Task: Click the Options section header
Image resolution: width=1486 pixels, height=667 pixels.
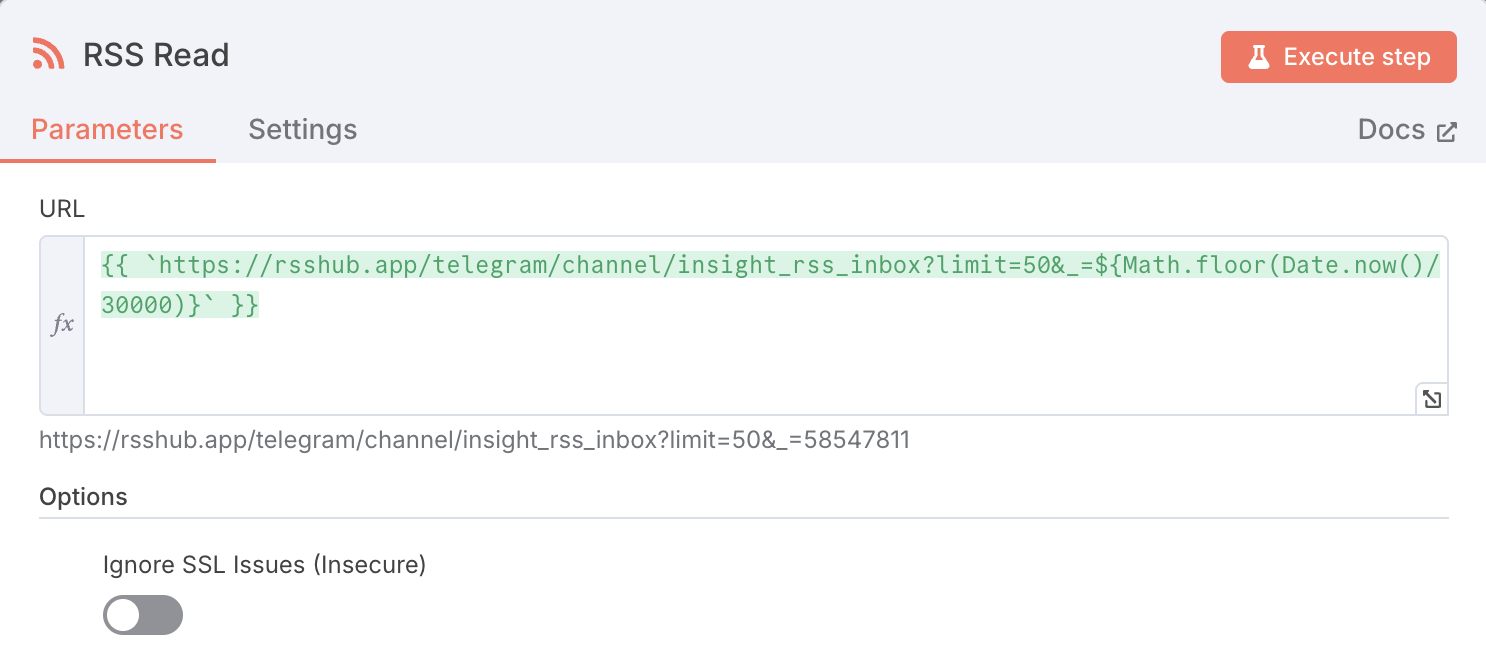Action: [x=84, y=497]
